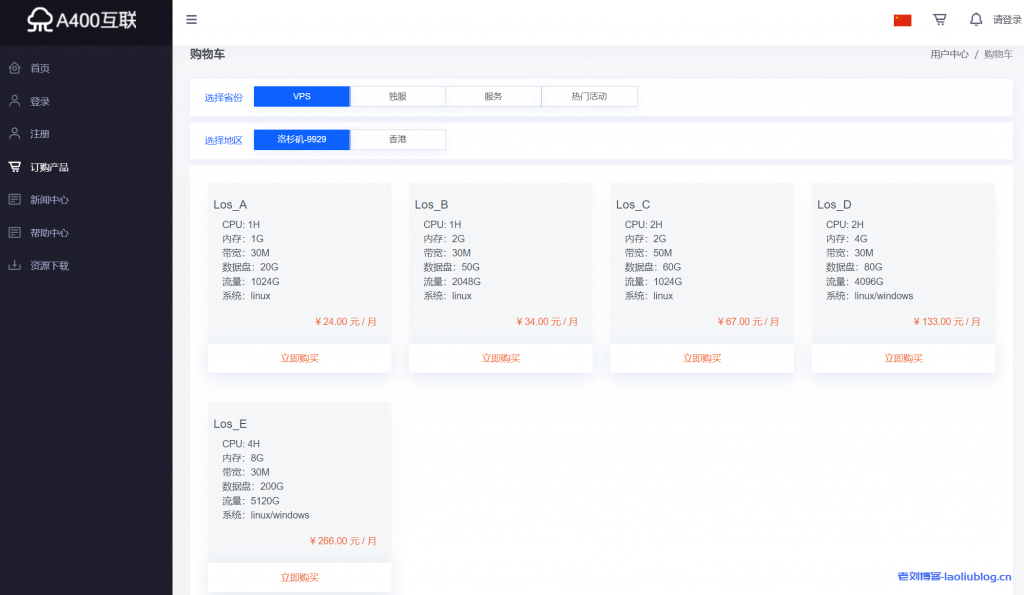
Task: Switch to the 独服 tab
Action: tap(397, 97)
